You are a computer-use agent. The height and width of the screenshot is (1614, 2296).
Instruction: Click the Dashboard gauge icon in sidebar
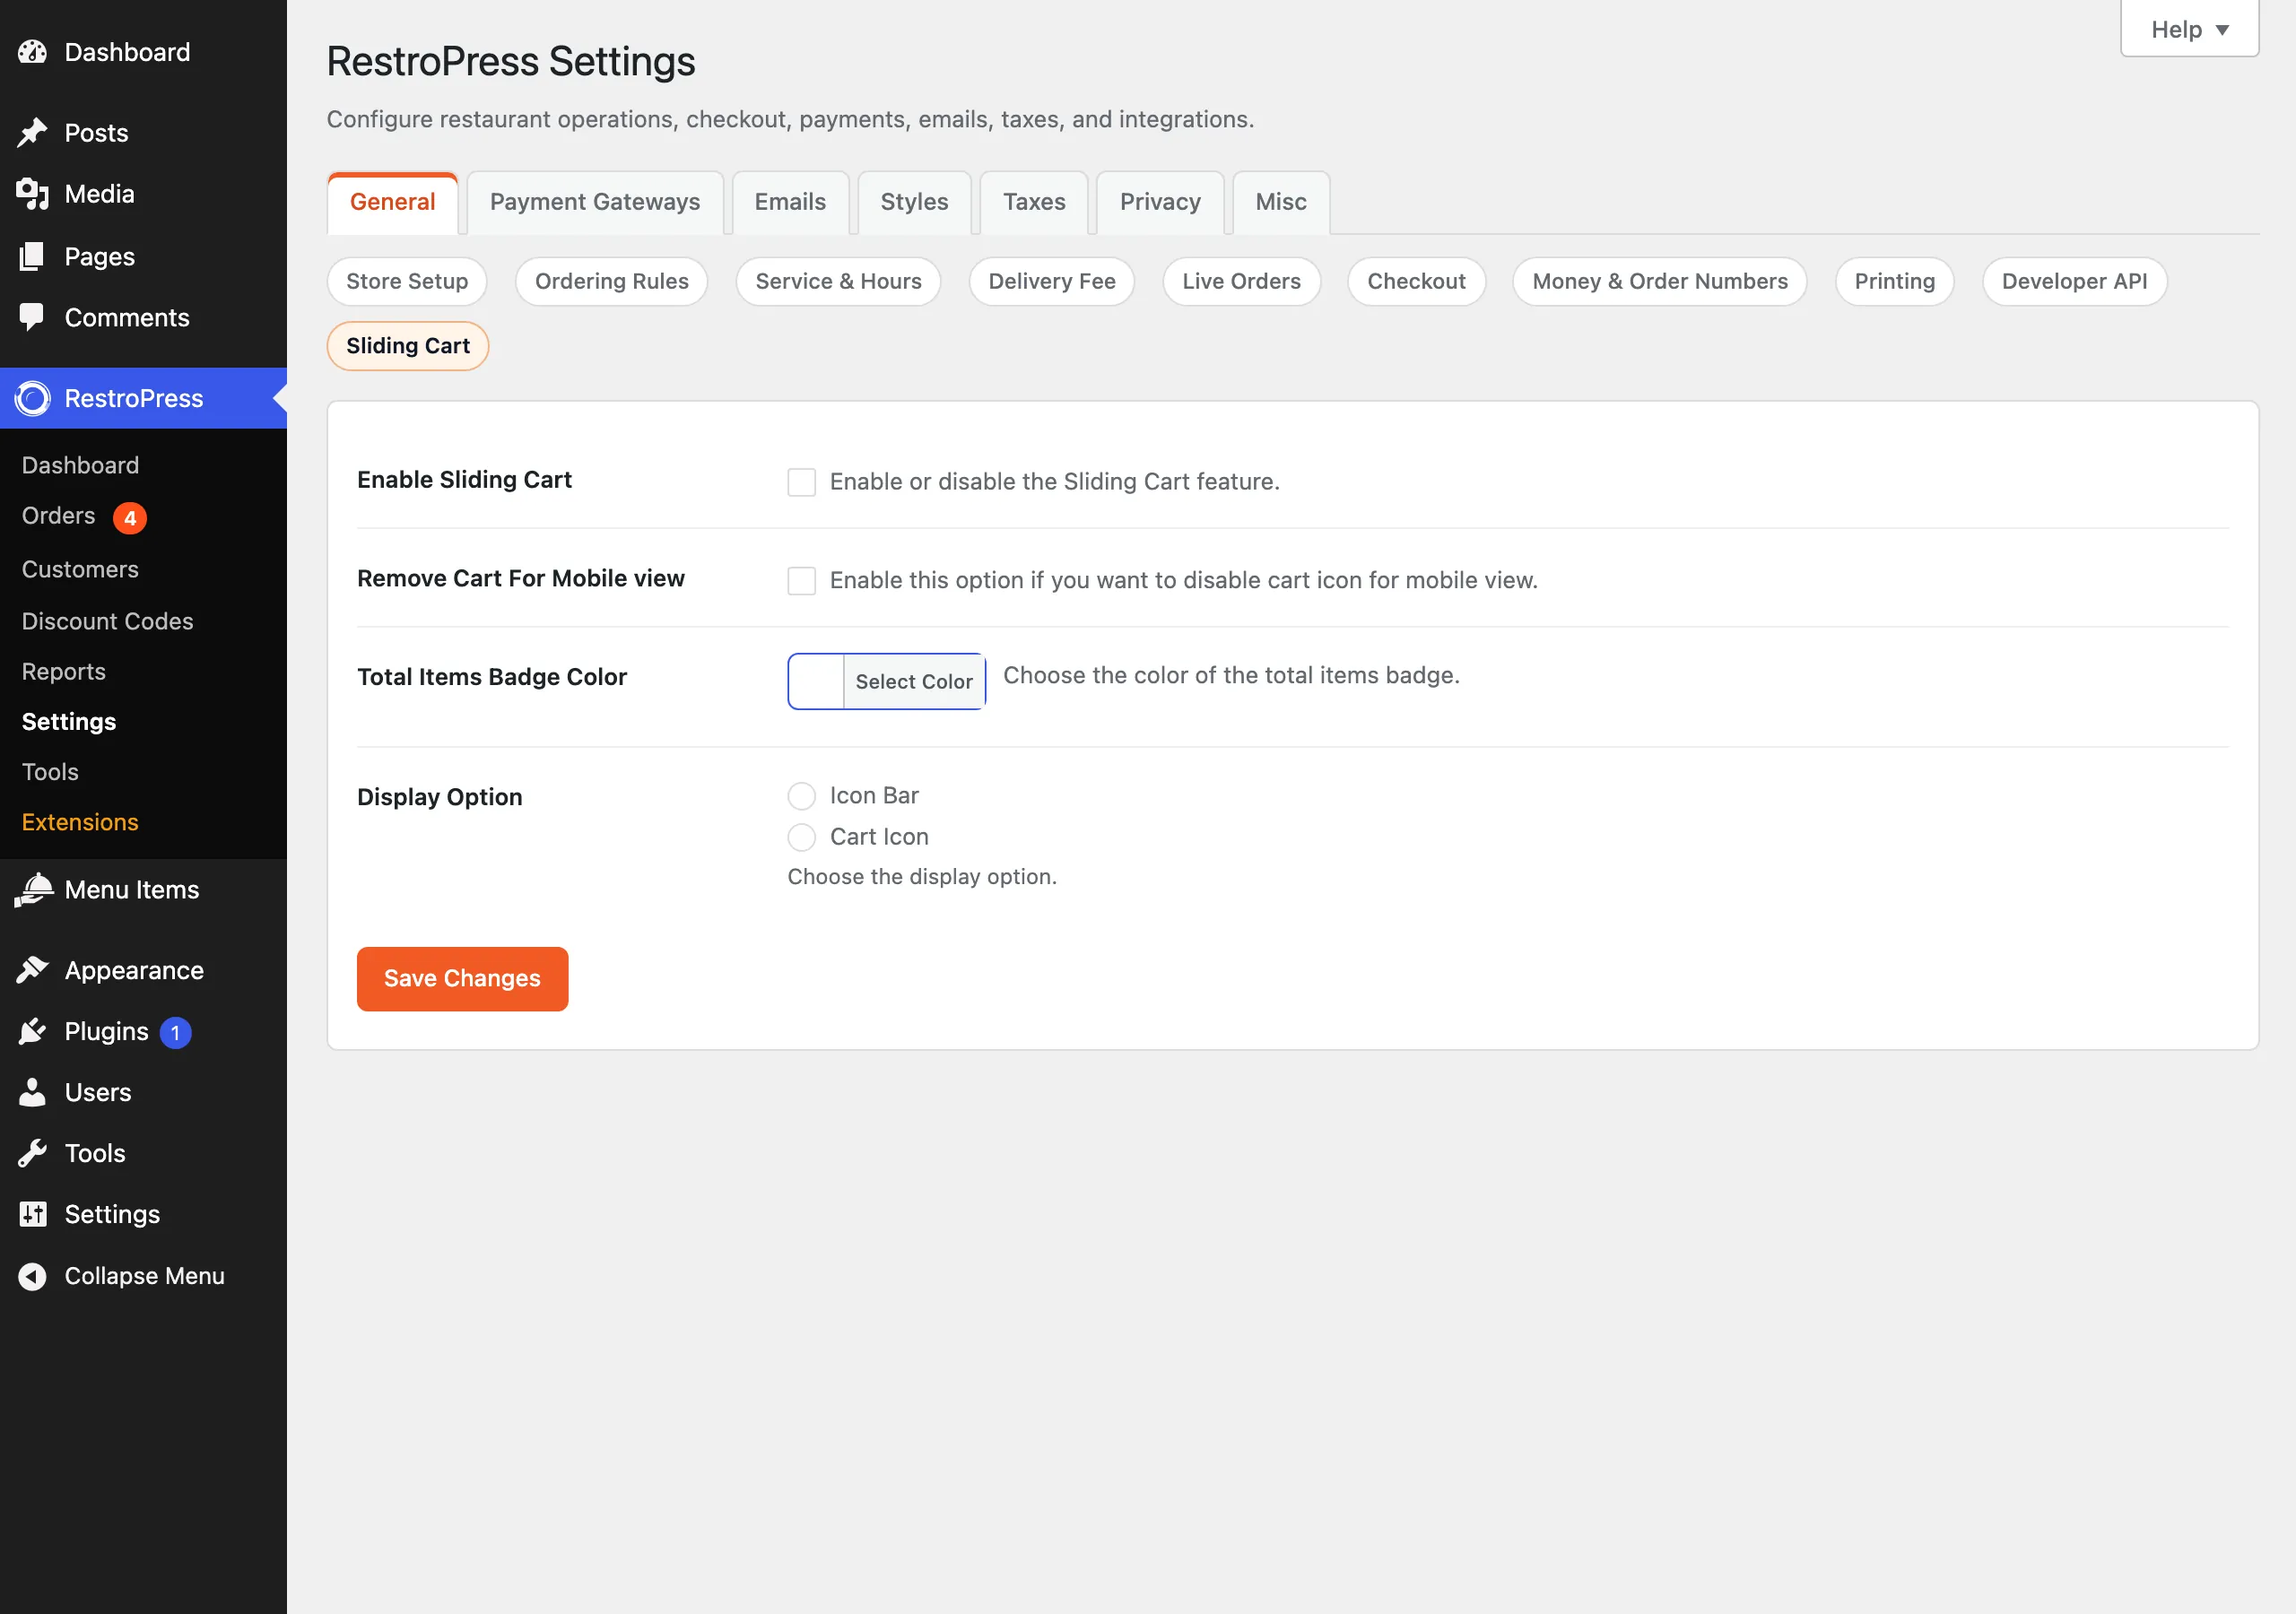pos(33,52)
